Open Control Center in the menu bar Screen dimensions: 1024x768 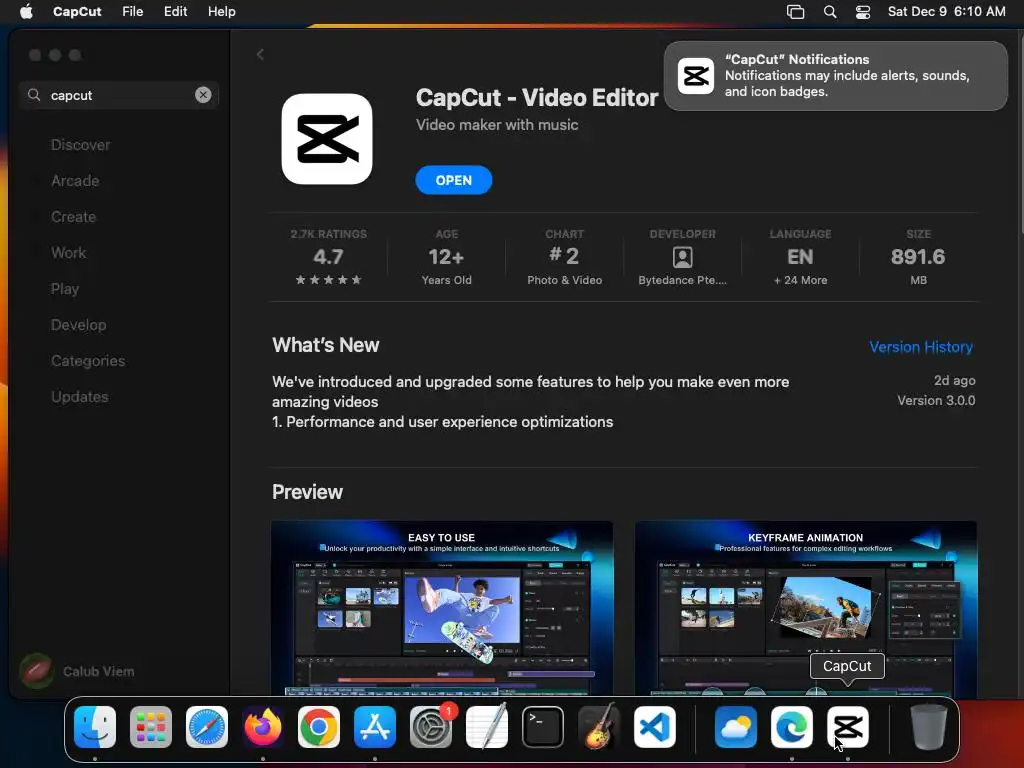pyautogui.click(x=863, y=12)
